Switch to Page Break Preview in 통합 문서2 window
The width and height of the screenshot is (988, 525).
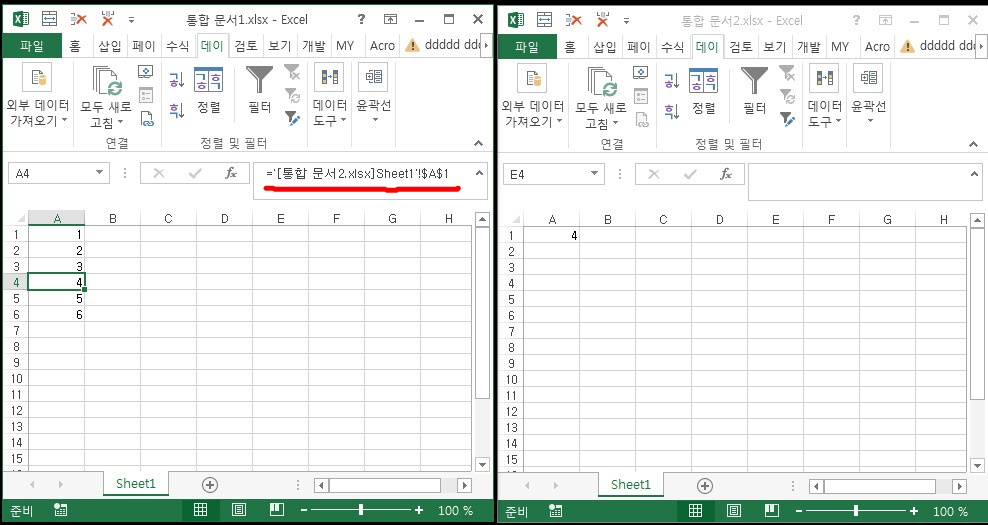(x=772, y=511)
